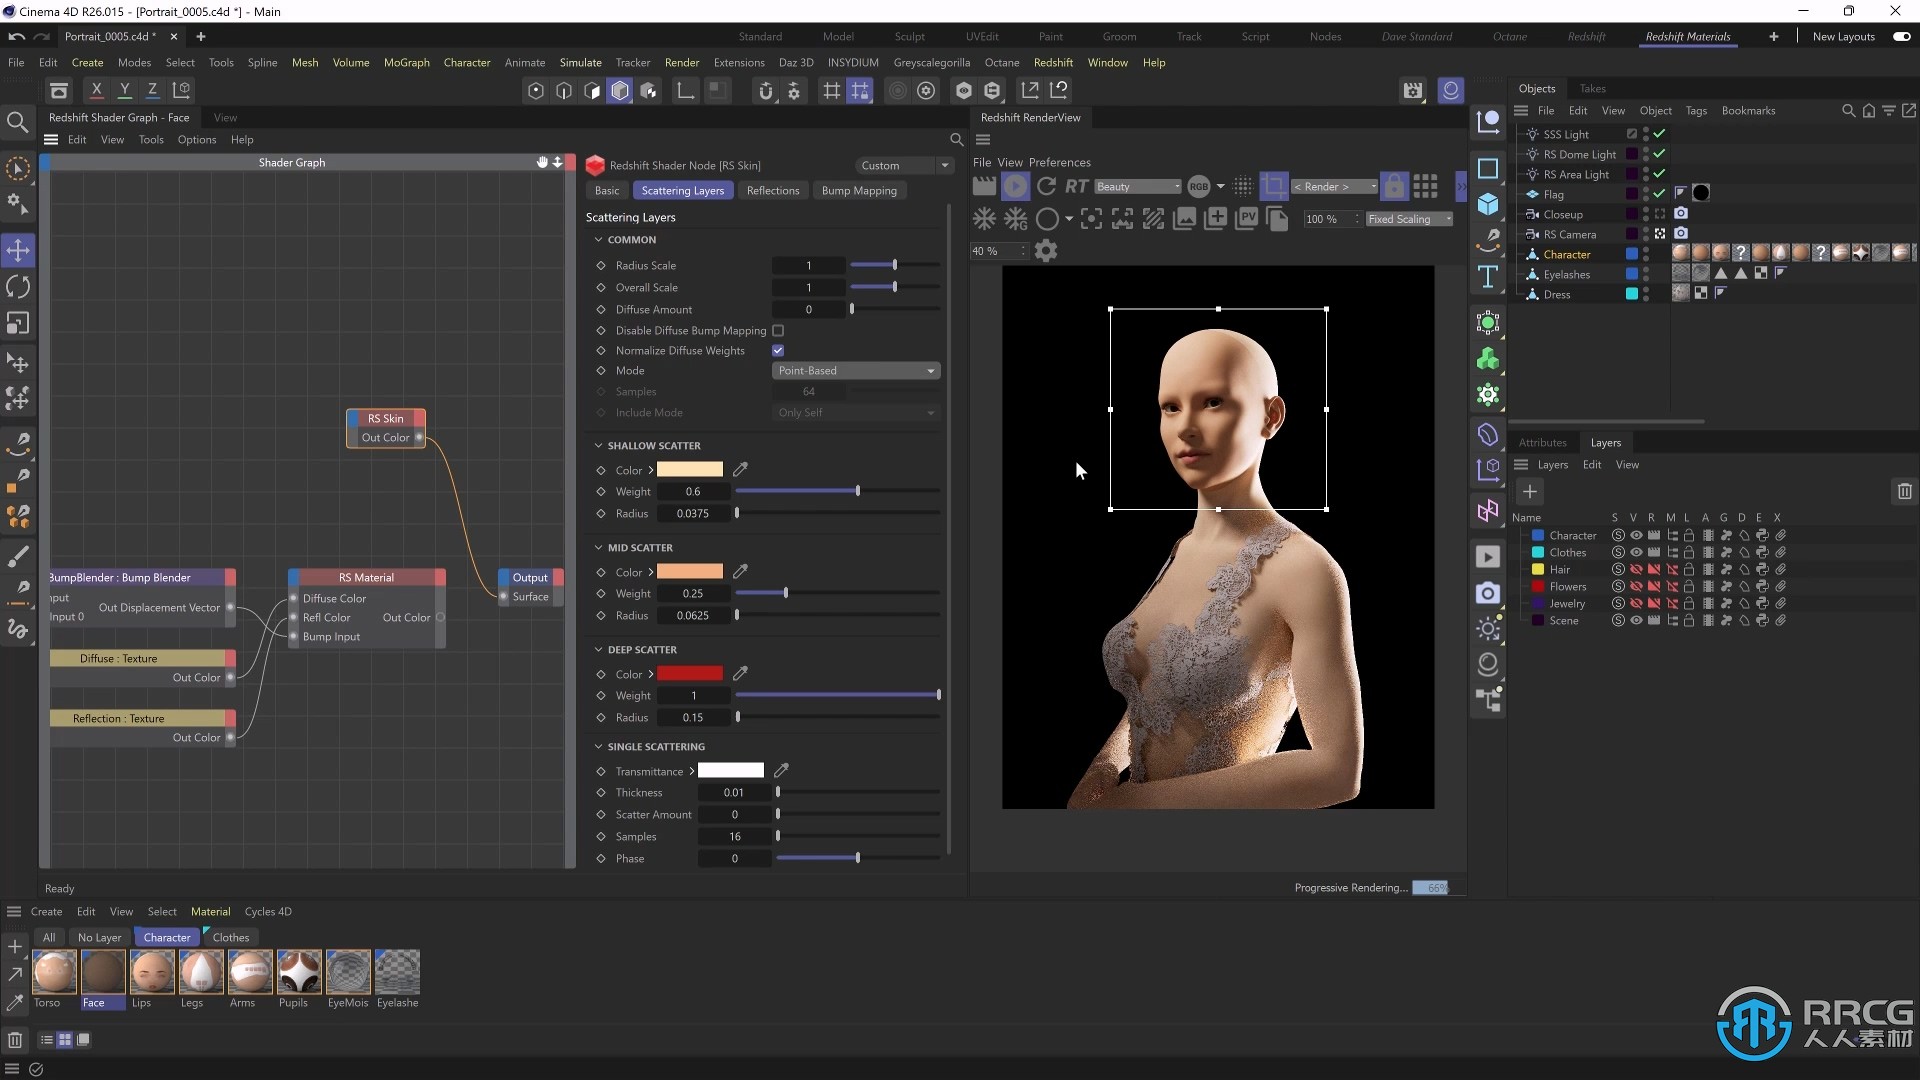Toggle the RT real-time render icon
The height and width of the screenshot is (1080, 1920).
(x=1076, y=186)
